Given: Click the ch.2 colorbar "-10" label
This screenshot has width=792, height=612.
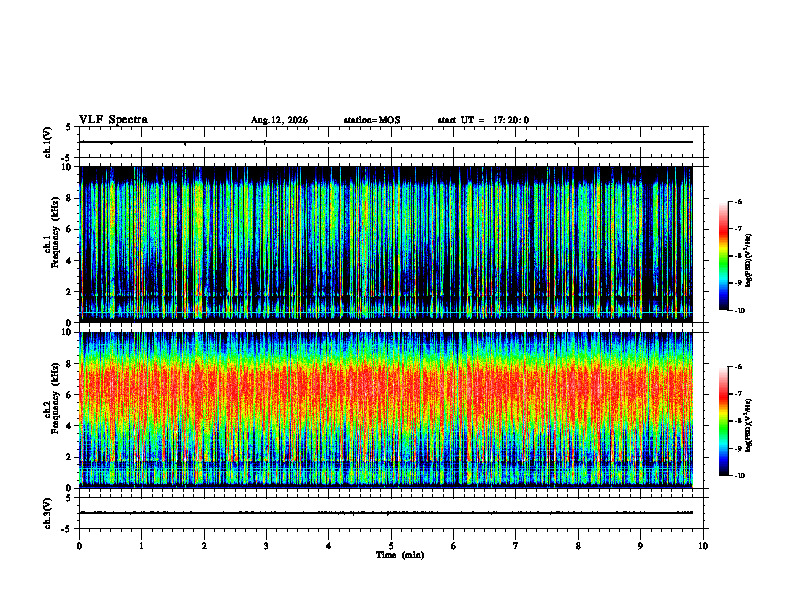Looking at the screenshot, I should pyautogui.click(x=739, y=475).
